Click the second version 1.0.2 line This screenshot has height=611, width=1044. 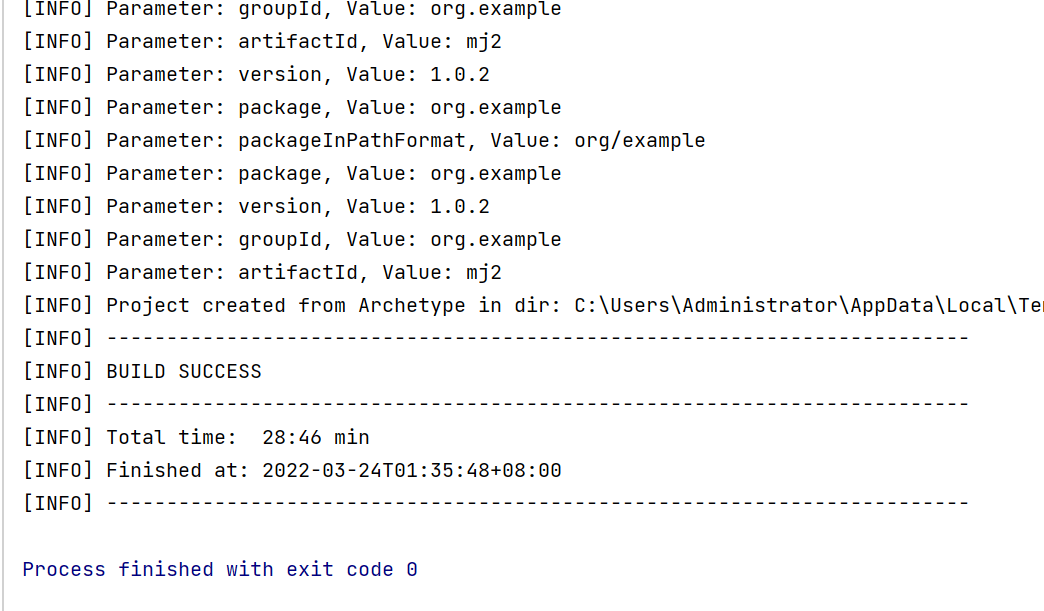[x=256, y=206]
